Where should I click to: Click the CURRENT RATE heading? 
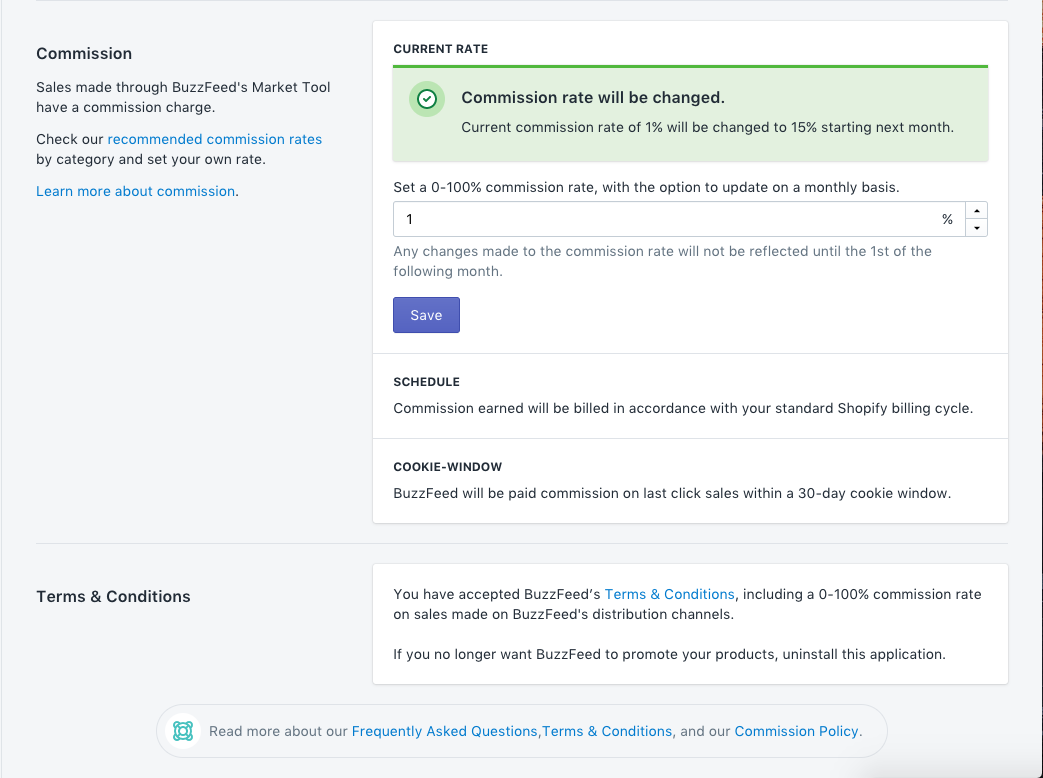coord(440,49)
